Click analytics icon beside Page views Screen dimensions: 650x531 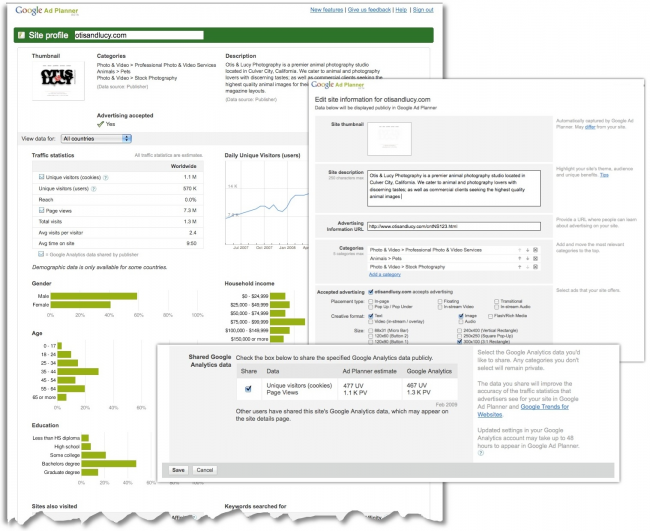click(41, 211)
